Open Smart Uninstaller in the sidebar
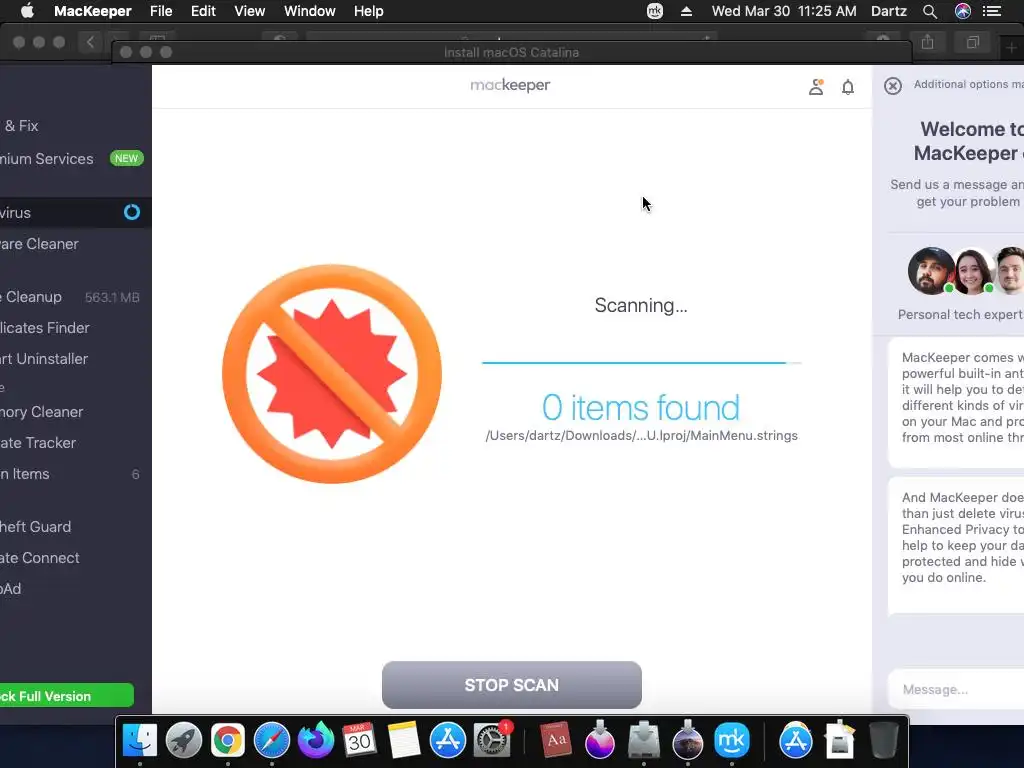The image size is (1024, 768). [76, 359]
